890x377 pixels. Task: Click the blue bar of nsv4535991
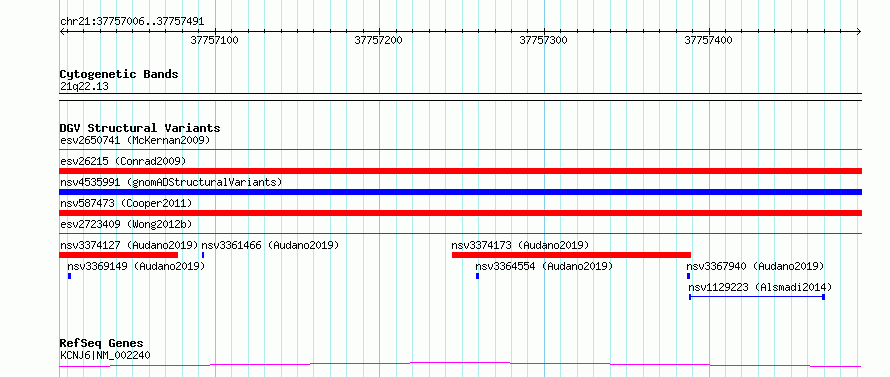460,192
